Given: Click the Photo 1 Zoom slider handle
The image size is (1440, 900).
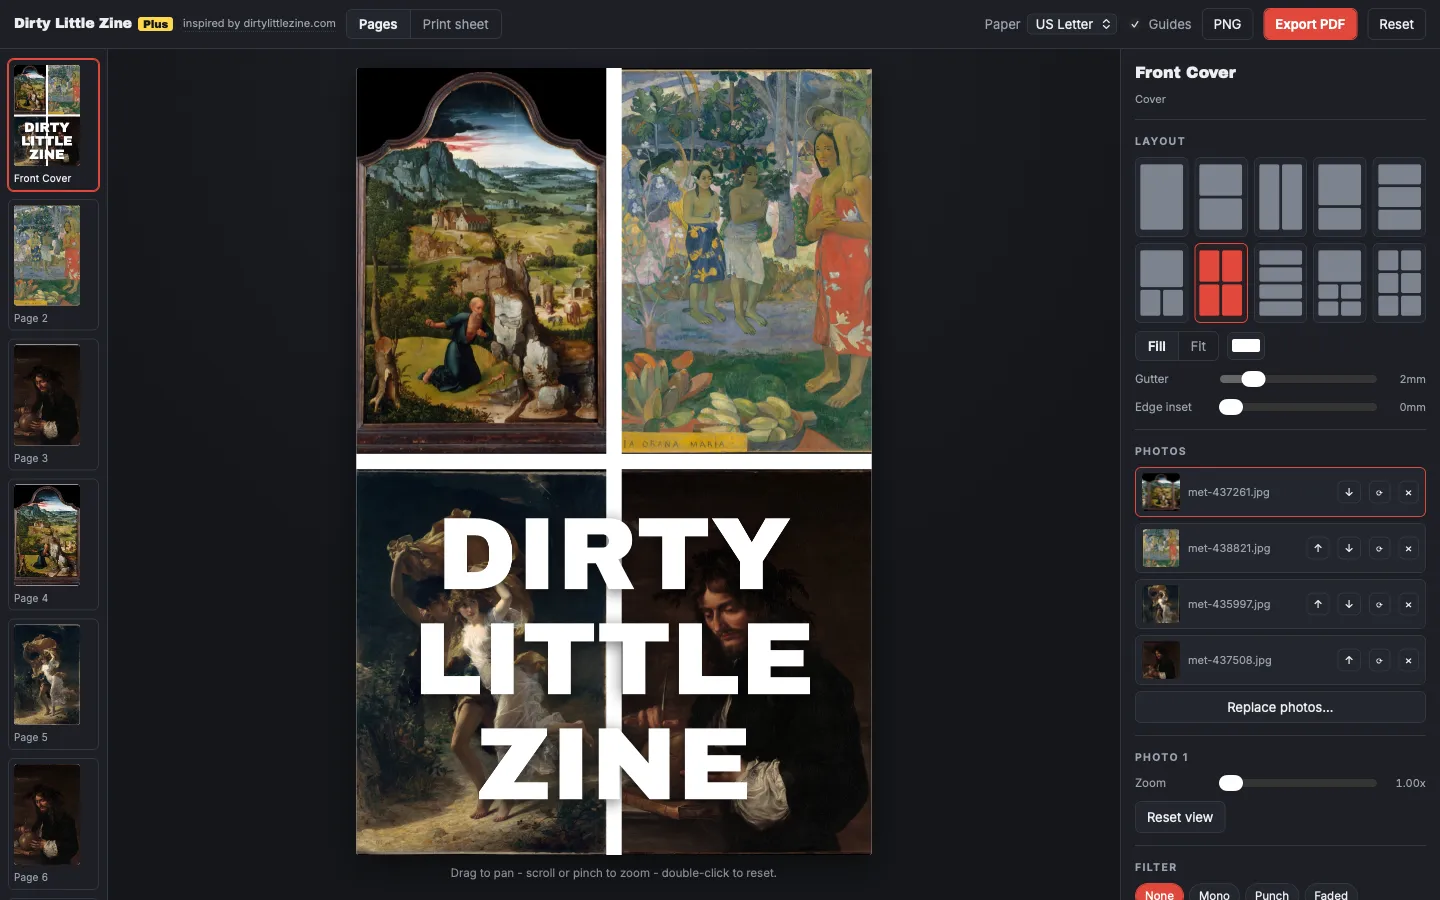Looking at the screenshot, I should pos(1231,783).
